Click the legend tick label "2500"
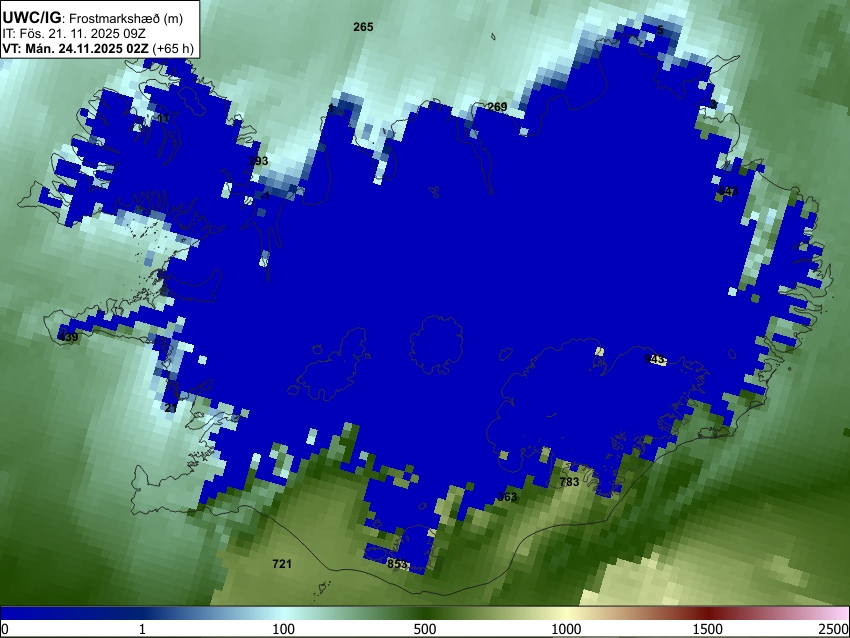Viewport: 850px width, 638px height. coord(834,629)
